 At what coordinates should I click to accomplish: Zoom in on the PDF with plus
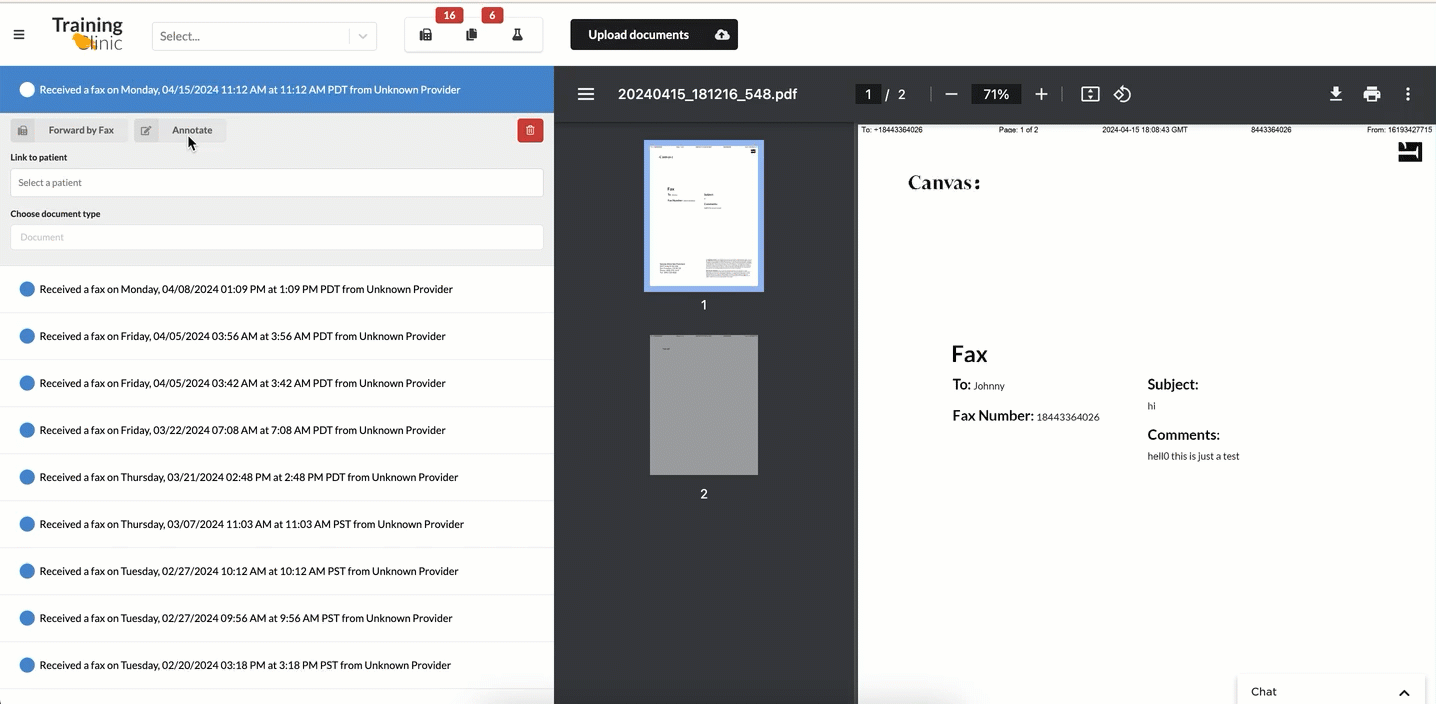tap(1041, 94)
